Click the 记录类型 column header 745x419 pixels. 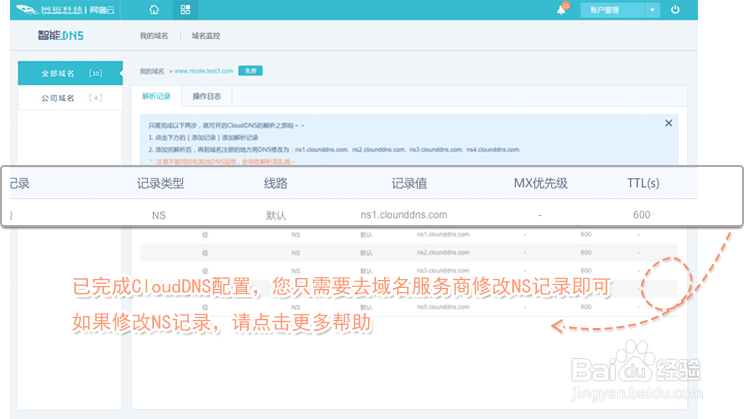pyautogui.click(x=161, y=183)
